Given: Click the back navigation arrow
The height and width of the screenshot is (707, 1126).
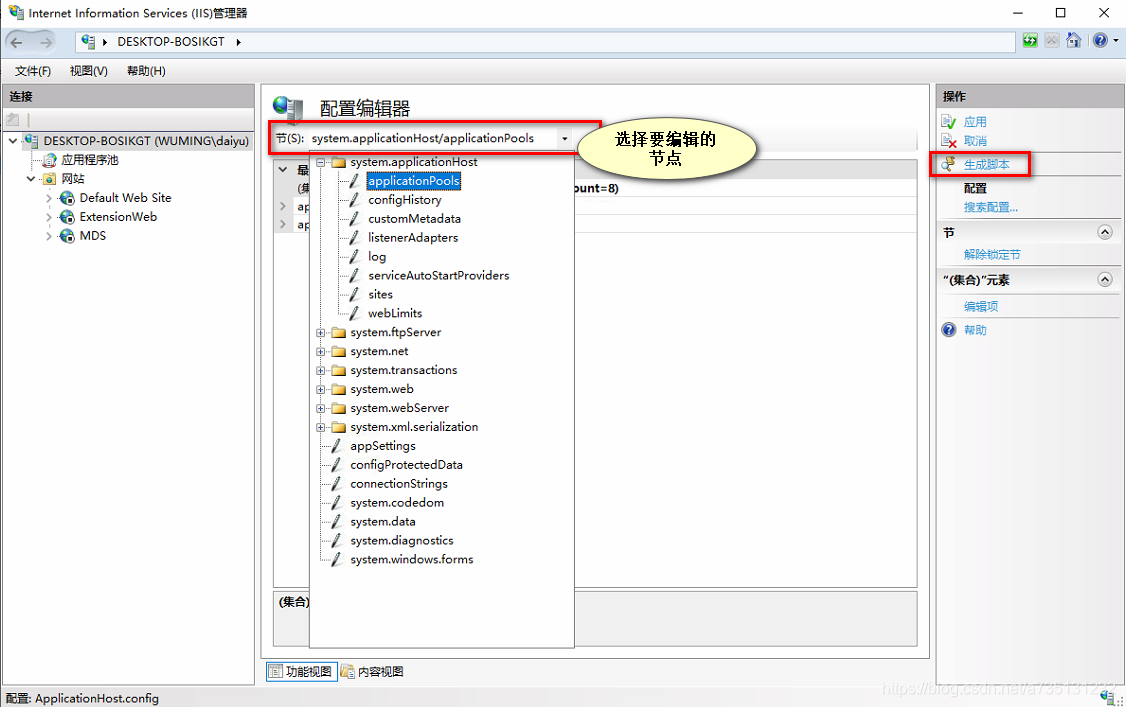Looking at the screenshot, I should (x=17, y=42).
